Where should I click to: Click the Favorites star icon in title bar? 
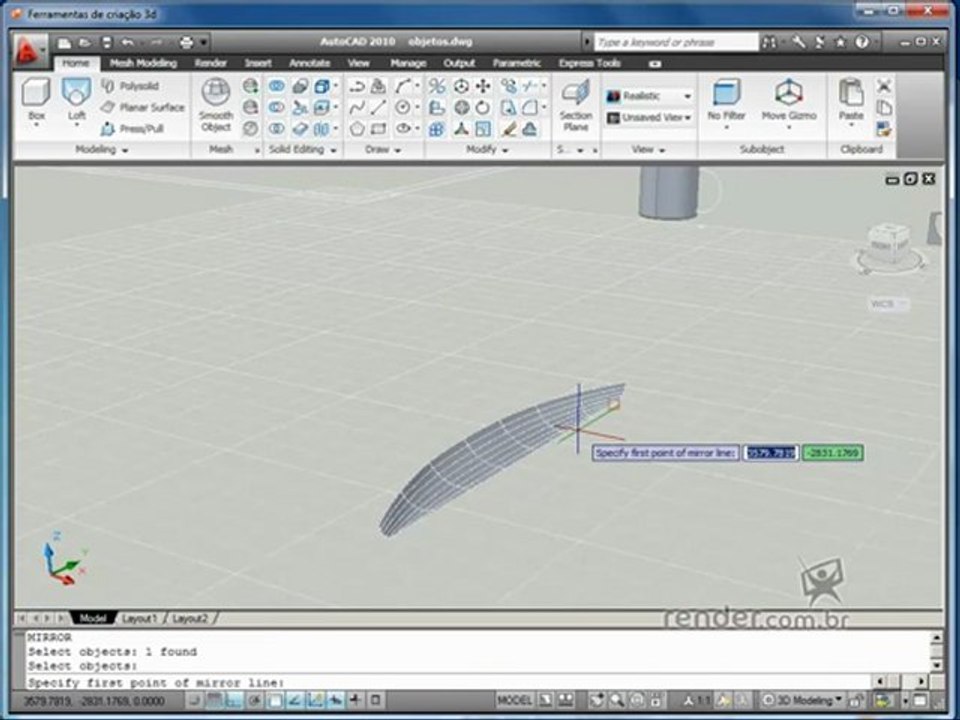[x=840, y=42]
